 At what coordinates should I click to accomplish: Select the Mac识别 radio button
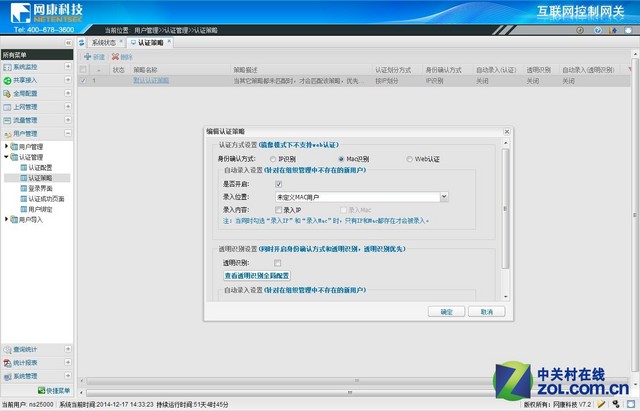(341, 159)
